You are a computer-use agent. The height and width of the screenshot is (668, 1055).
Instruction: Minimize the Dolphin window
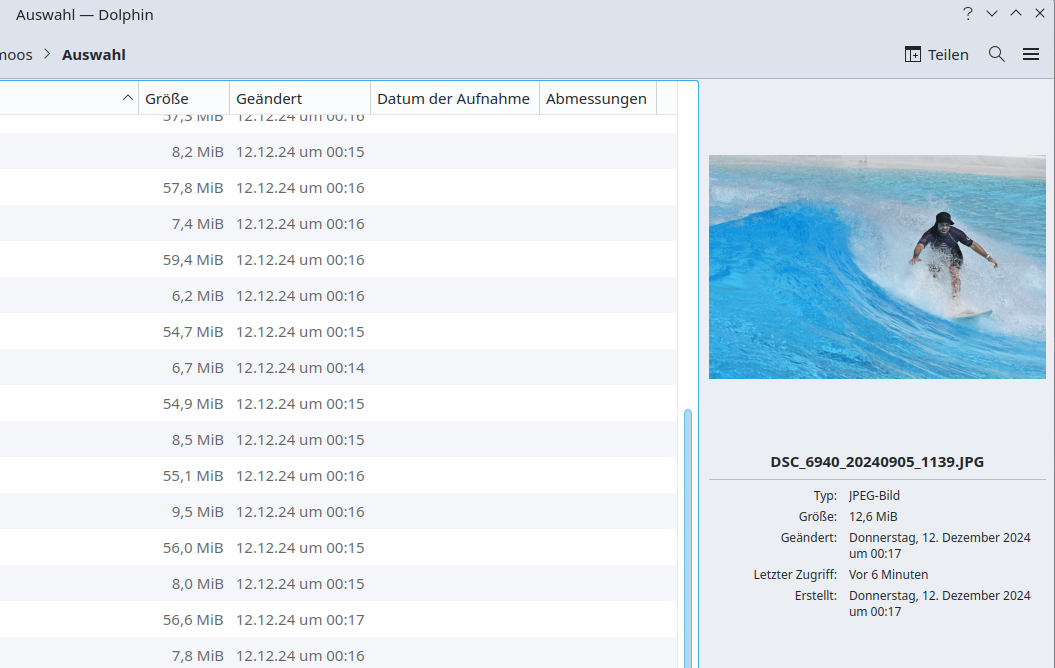pyautogui.click(x=992, y=13)
